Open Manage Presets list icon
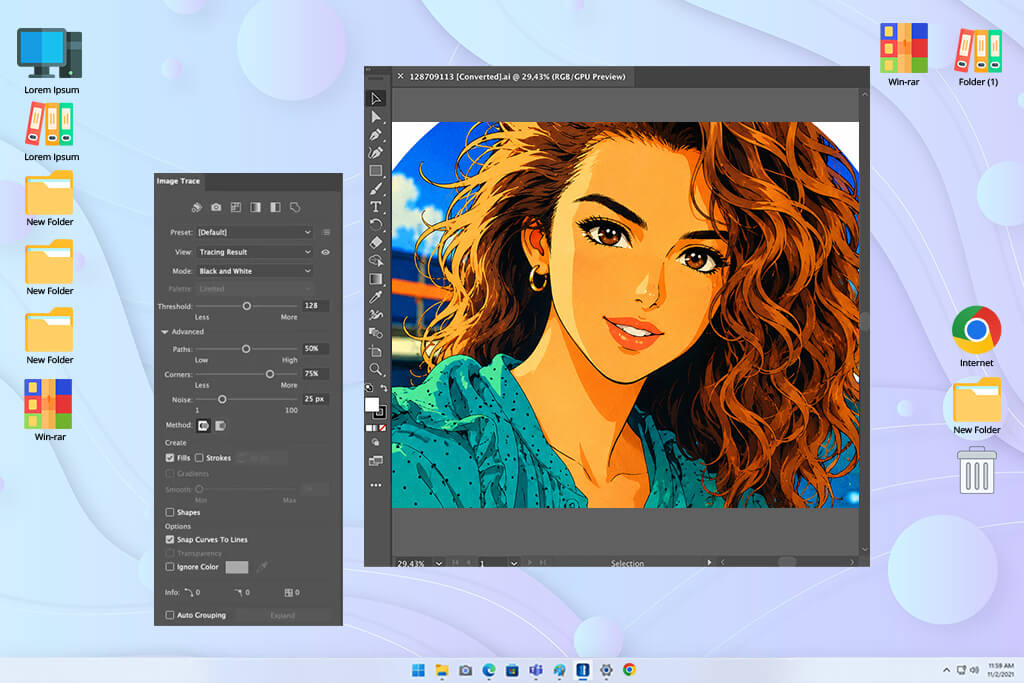Viewport: 1024px width, 683px height. (x=326, y=232)
